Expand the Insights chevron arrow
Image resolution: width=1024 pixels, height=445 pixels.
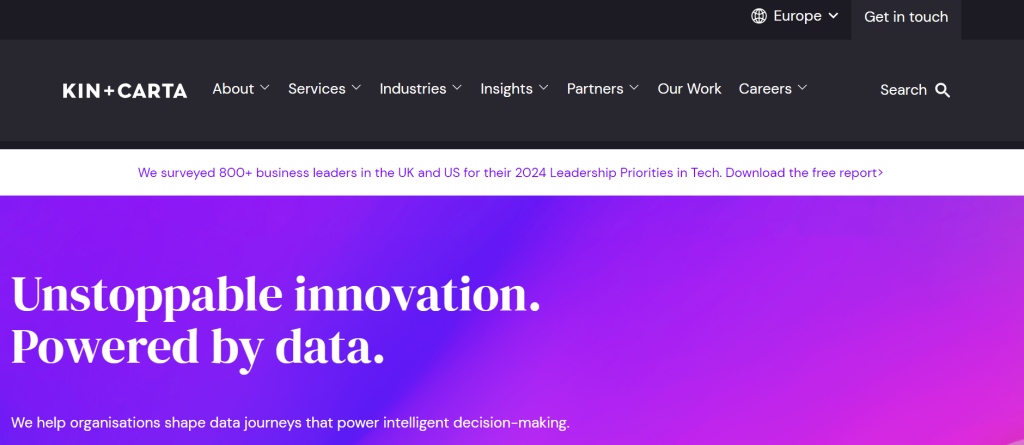click(544, 88)
